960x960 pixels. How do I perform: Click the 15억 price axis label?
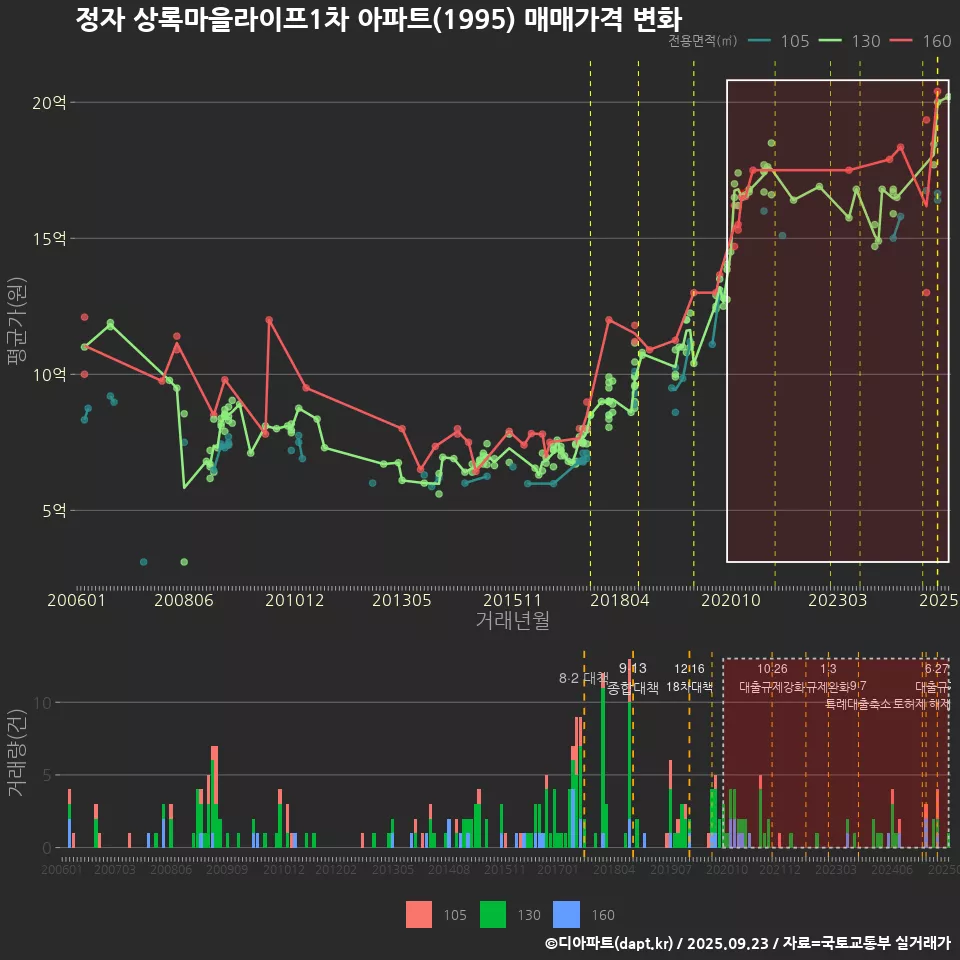point(49,239)
